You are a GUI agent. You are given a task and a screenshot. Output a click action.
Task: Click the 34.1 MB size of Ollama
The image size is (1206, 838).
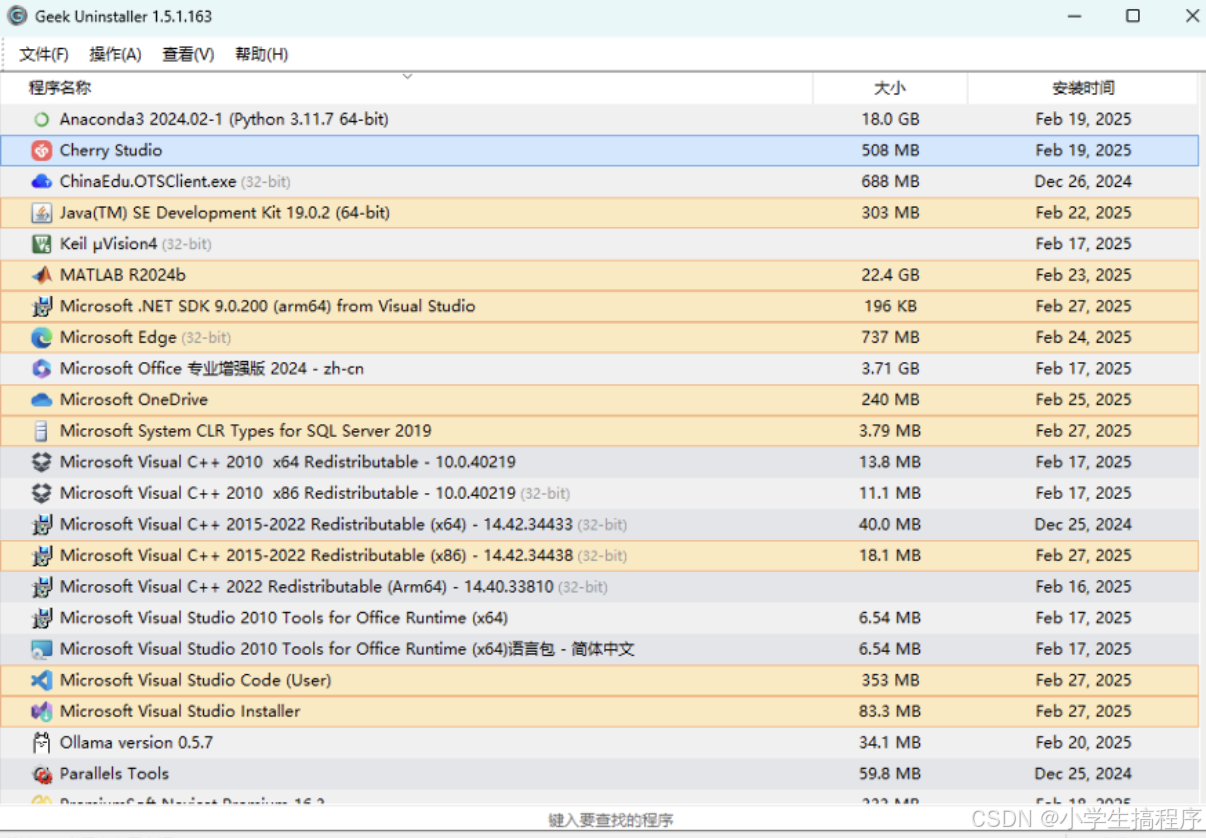click(x=890, y=742)
